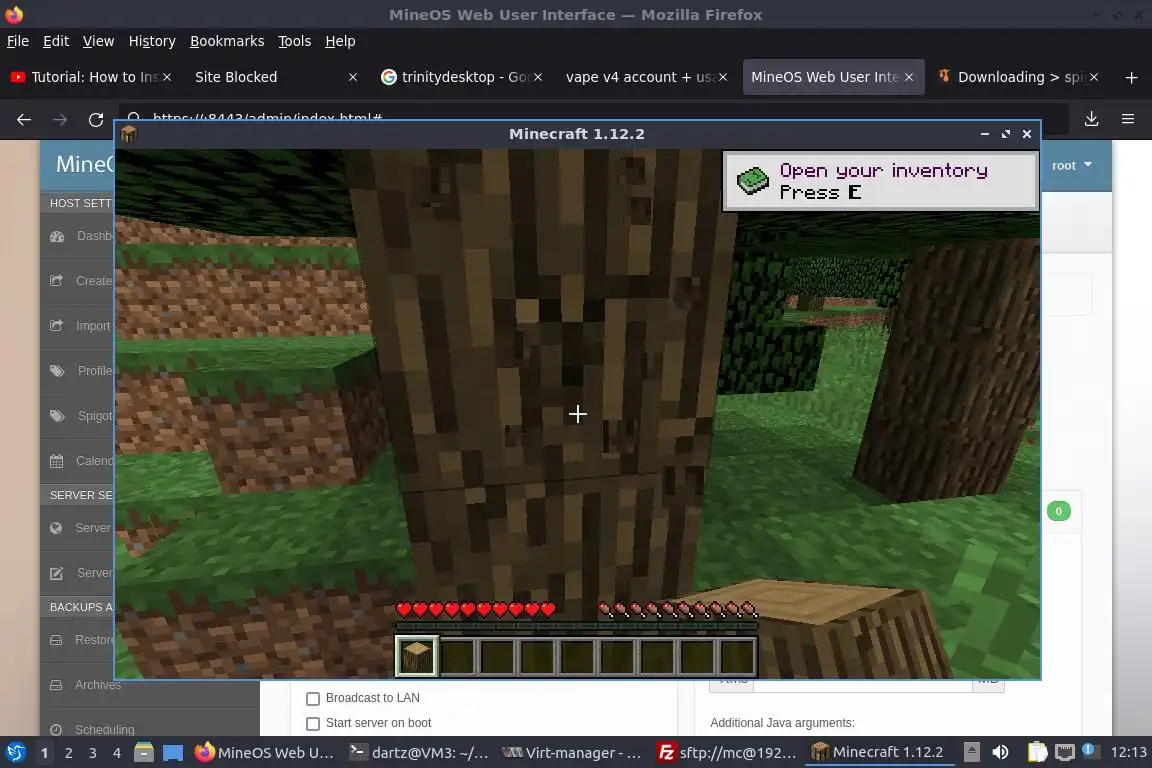Switch to the Downloading spigot tab

(x=1018, y=77)
